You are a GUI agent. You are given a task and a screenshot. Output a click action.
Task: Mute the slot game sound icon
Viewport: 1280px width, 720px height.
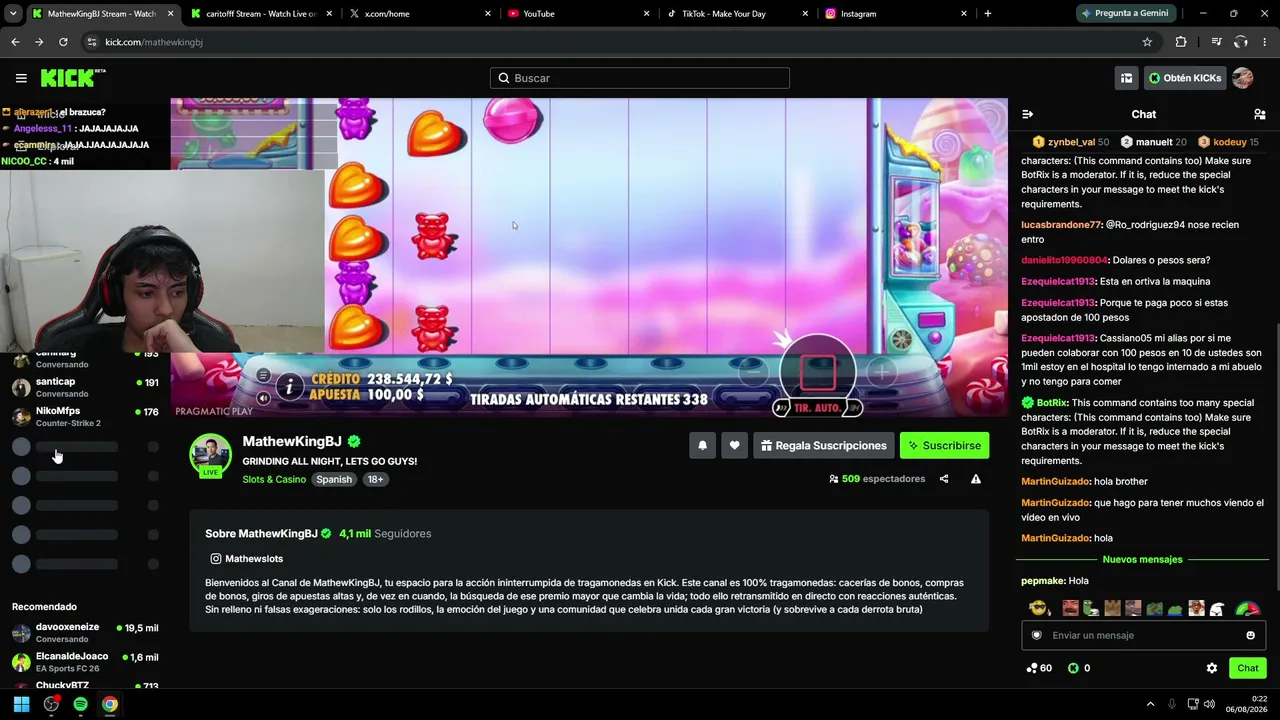coord(263,398)
